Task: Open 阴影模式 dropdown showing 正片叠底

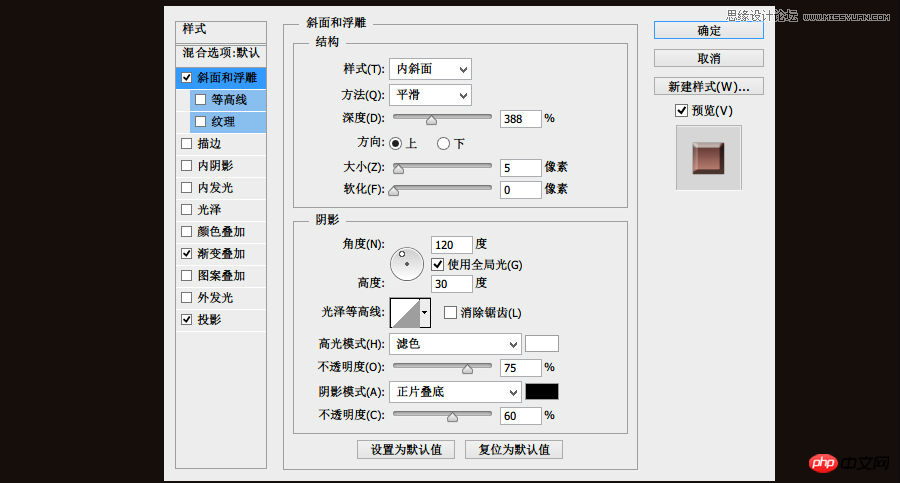Action: 455,392
